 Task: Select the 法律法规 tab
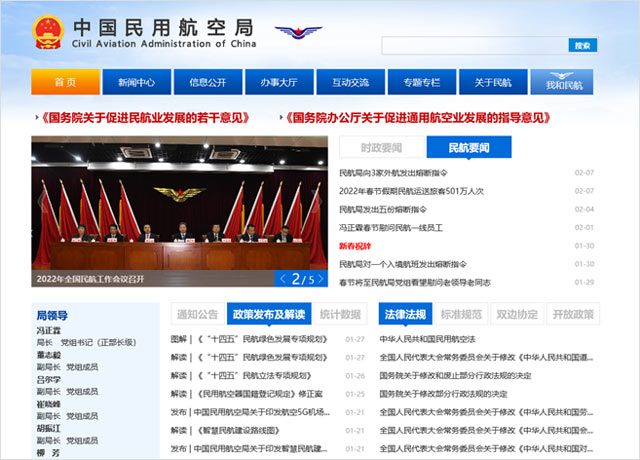tap(405, 314)
